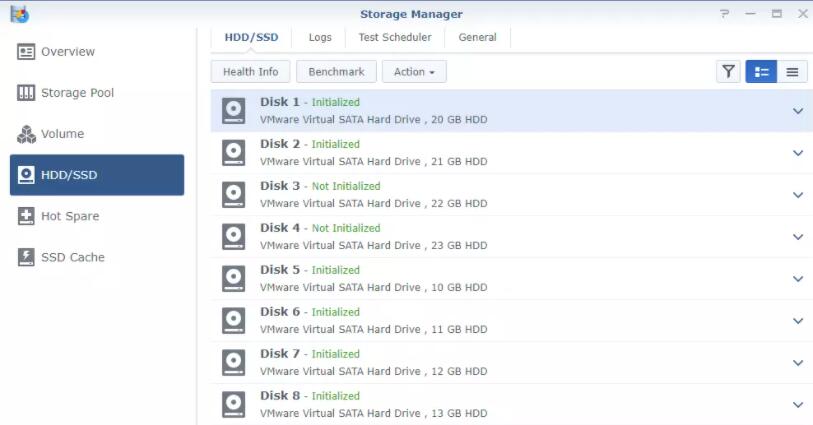813x425 pixels.
Task: Click the Overview sidebar icon
Action: (26, 52)
